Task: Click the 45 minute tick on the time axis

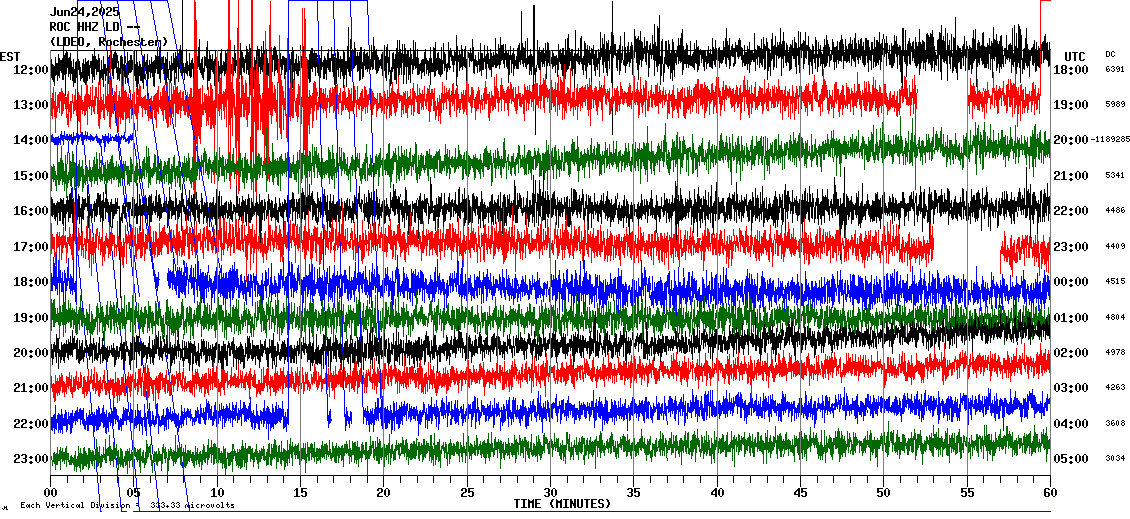Action: pos(800,492)
